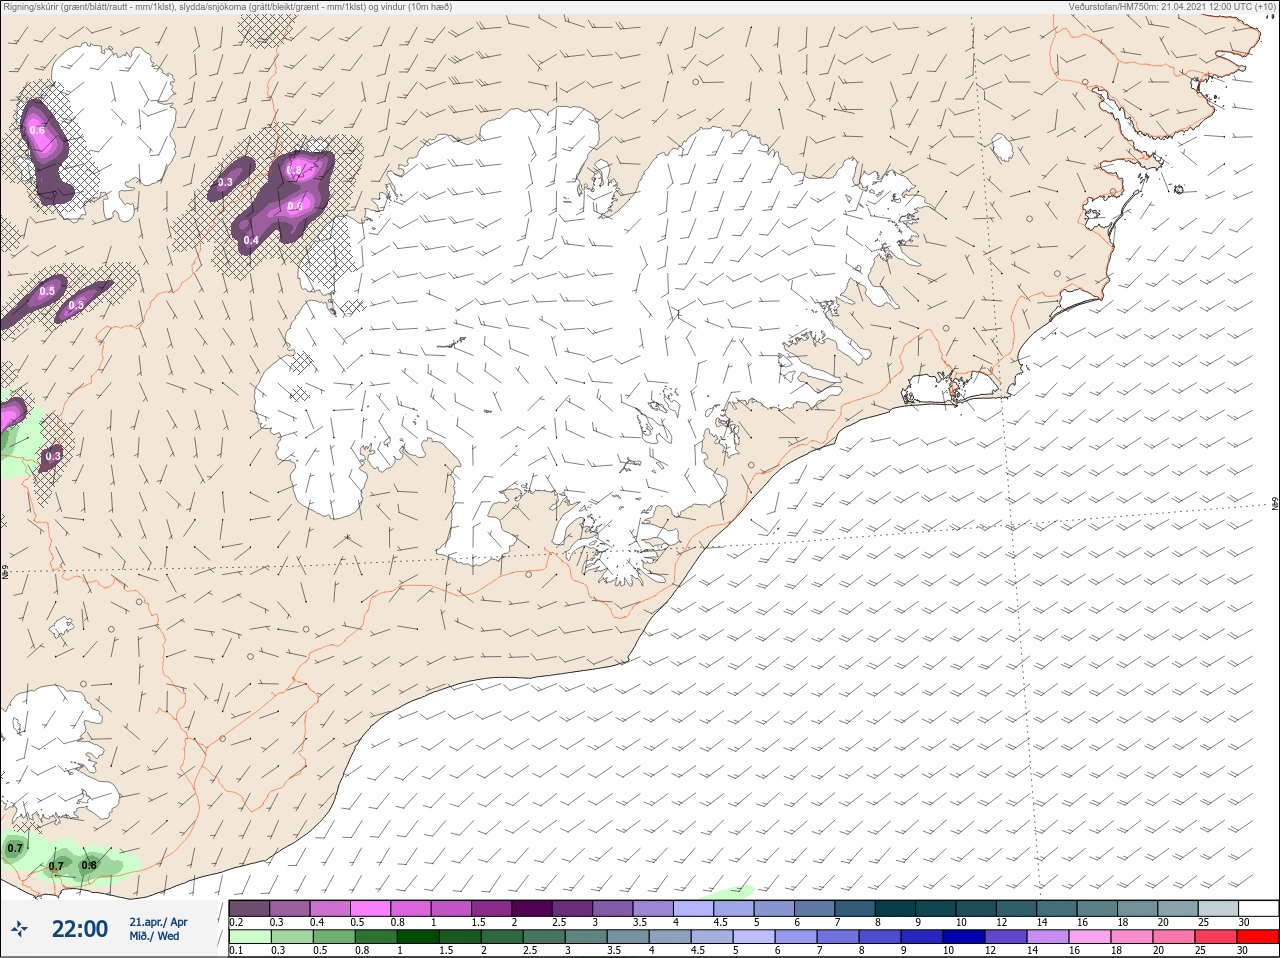The image size is (1280, 958).
Task: Click the 0.2 label on upper legend scale
Action: 236,922
